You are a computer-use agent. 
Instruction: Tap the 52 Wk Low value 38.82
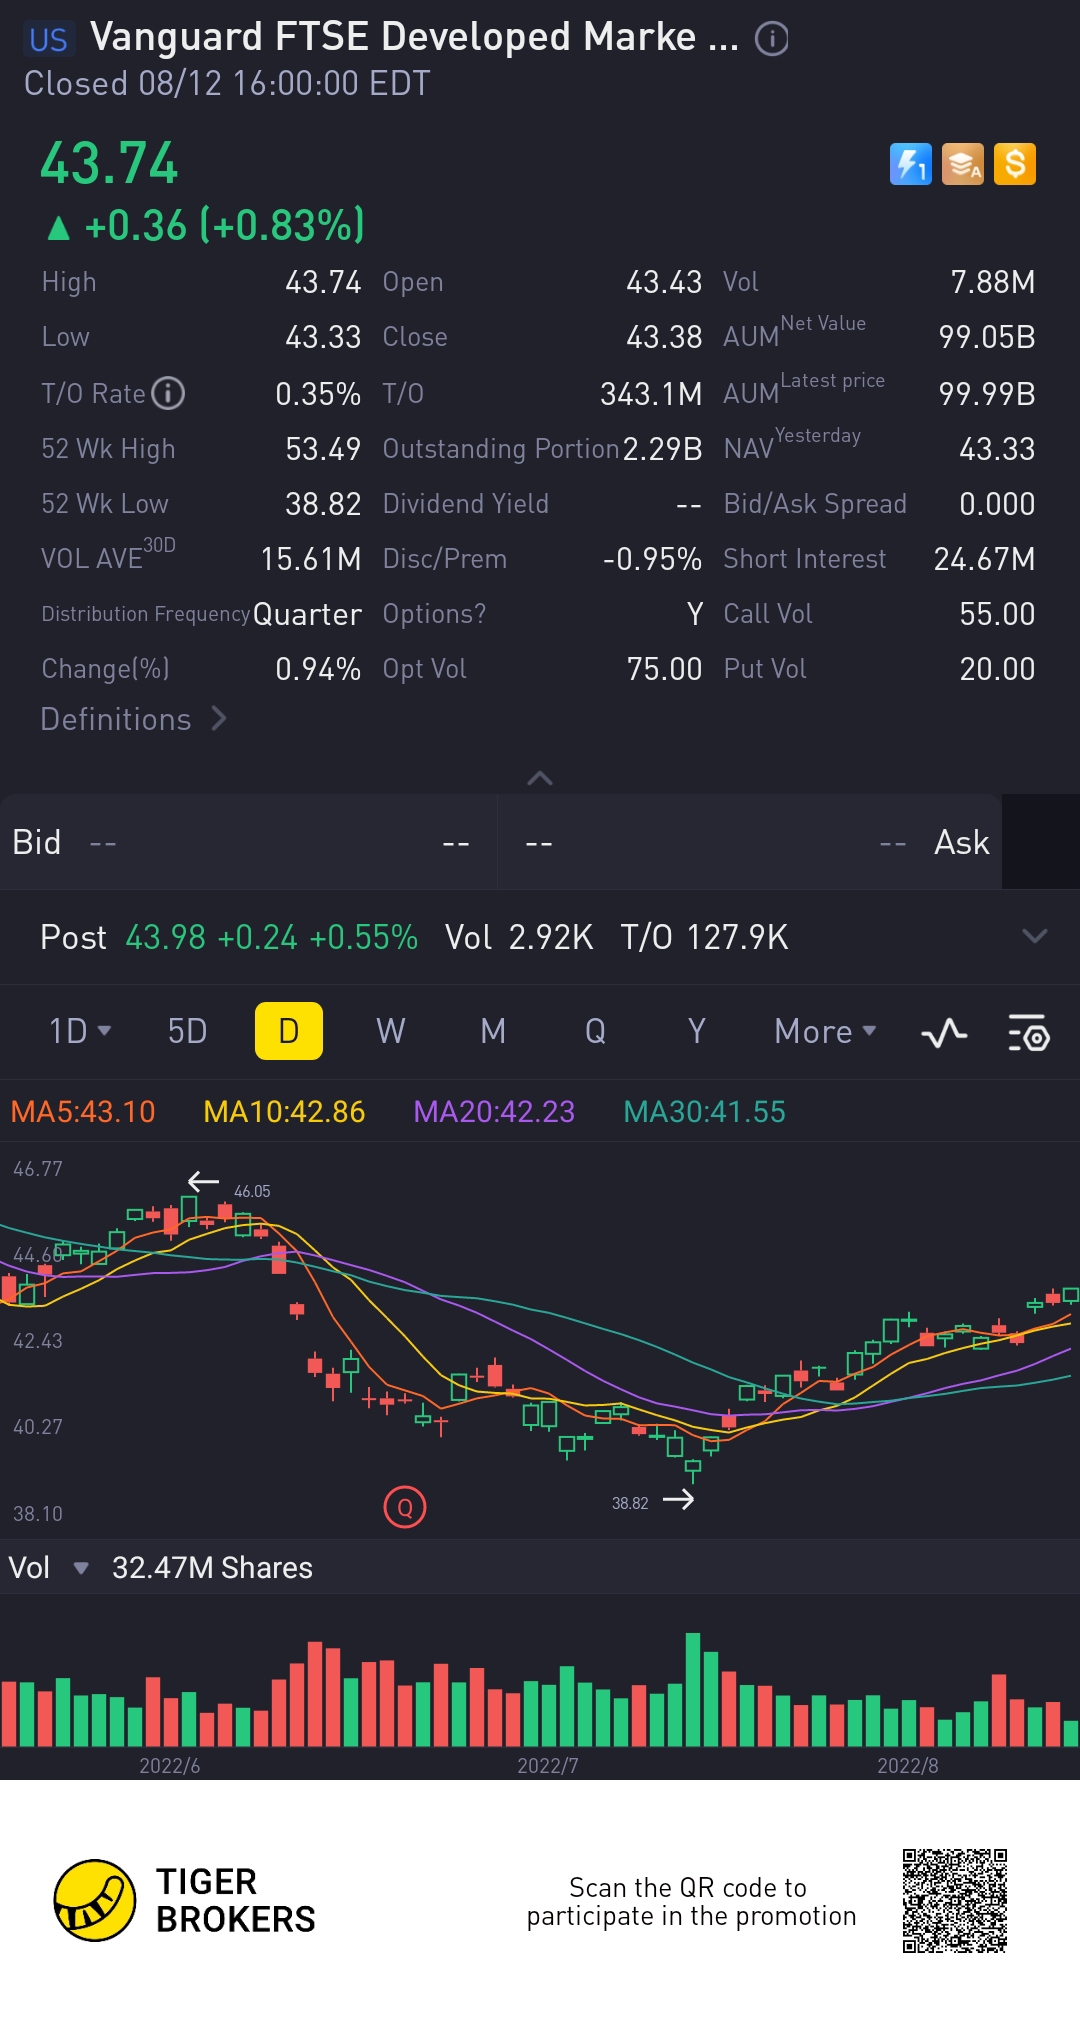pos(323,504)
